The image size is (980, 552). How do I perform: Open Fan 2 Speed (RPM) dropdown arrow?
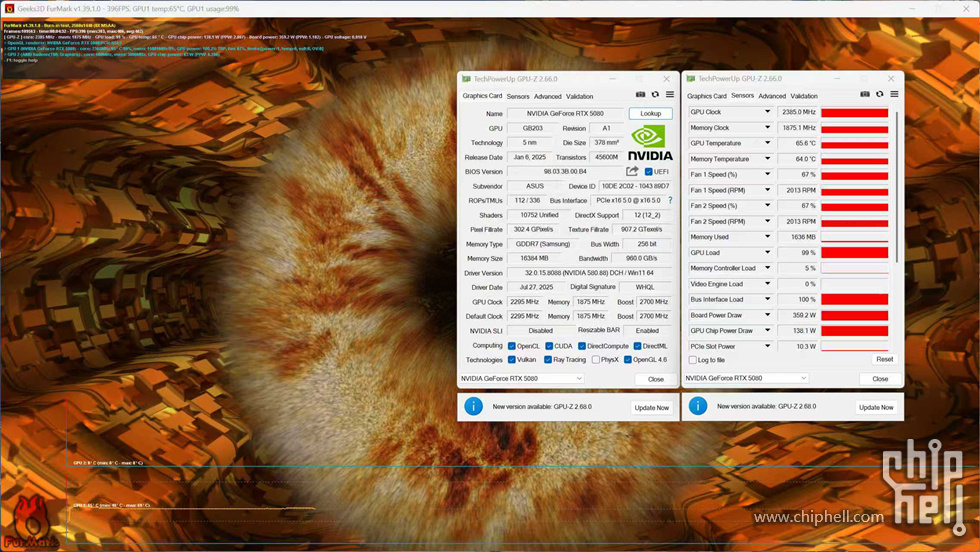(x=768, y=221)
